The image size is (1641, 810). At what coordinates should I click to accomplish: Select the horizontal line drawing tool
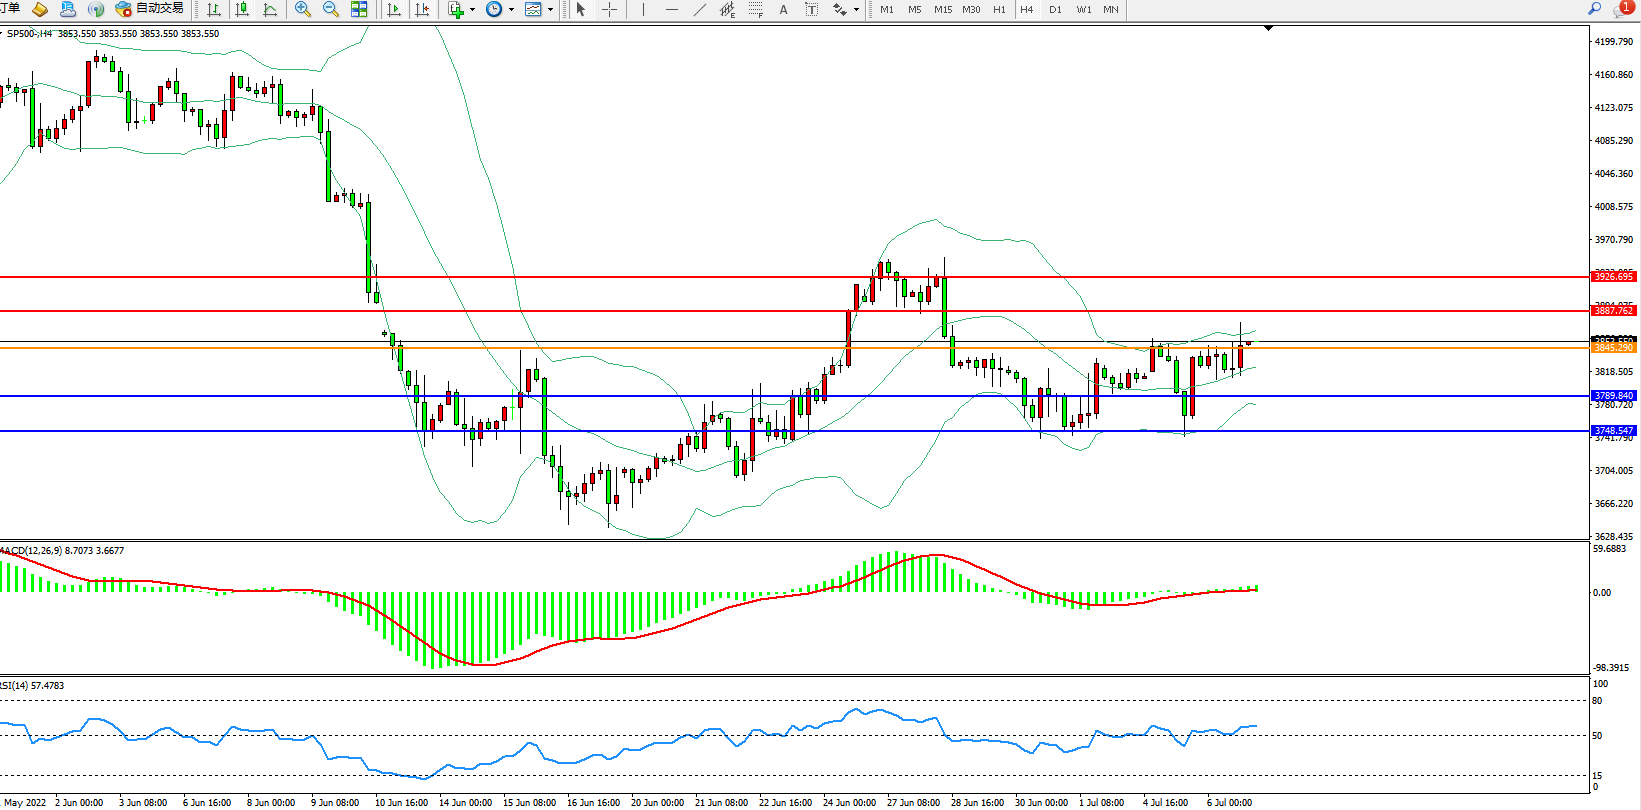[671, 9]
